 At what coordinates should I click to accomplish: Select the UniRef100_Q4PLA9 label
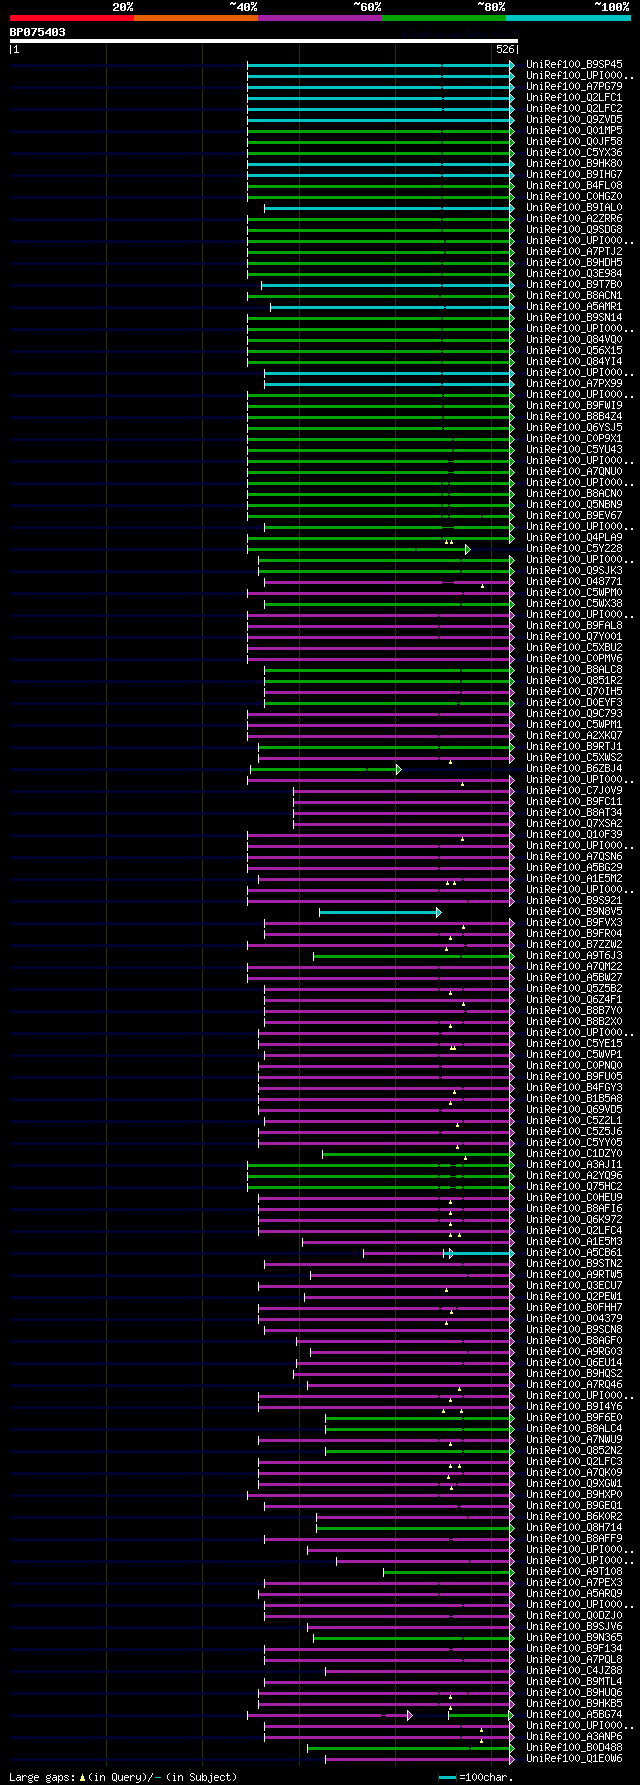click(574, 537)
